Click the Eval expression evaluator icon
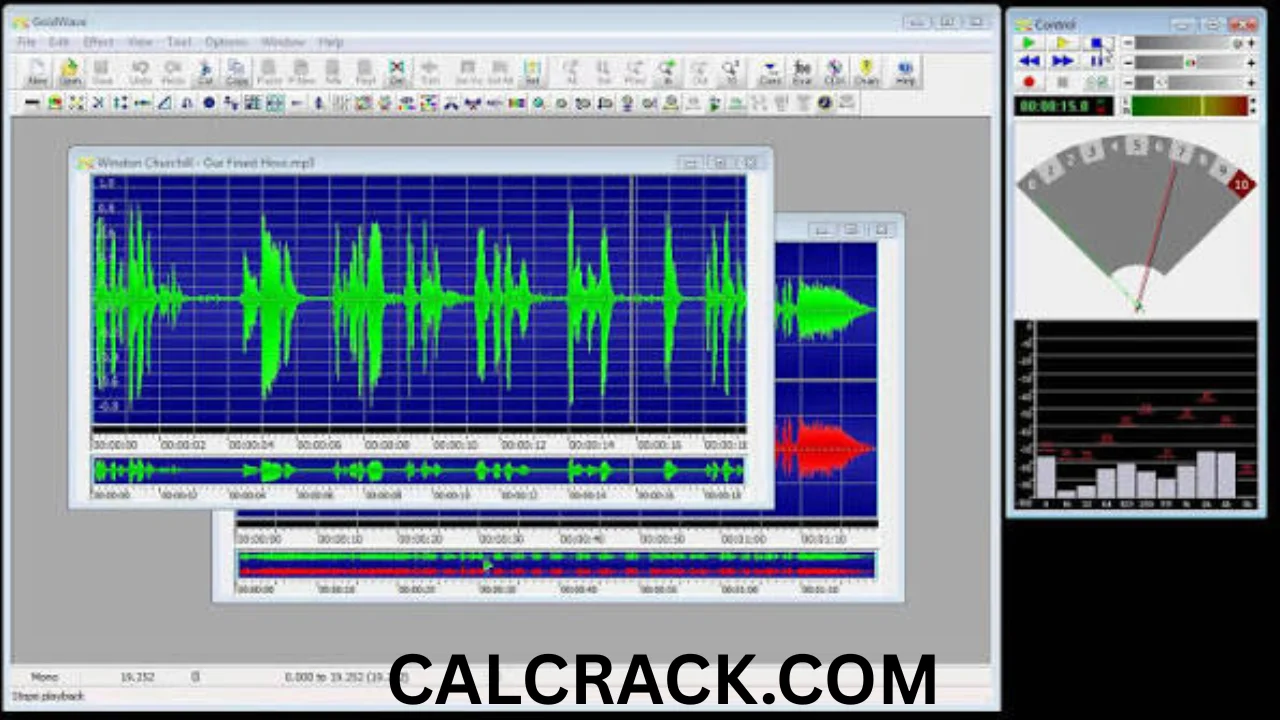Image resolution: width=1280 pixels, height=720 pixels. click(802, 72)
